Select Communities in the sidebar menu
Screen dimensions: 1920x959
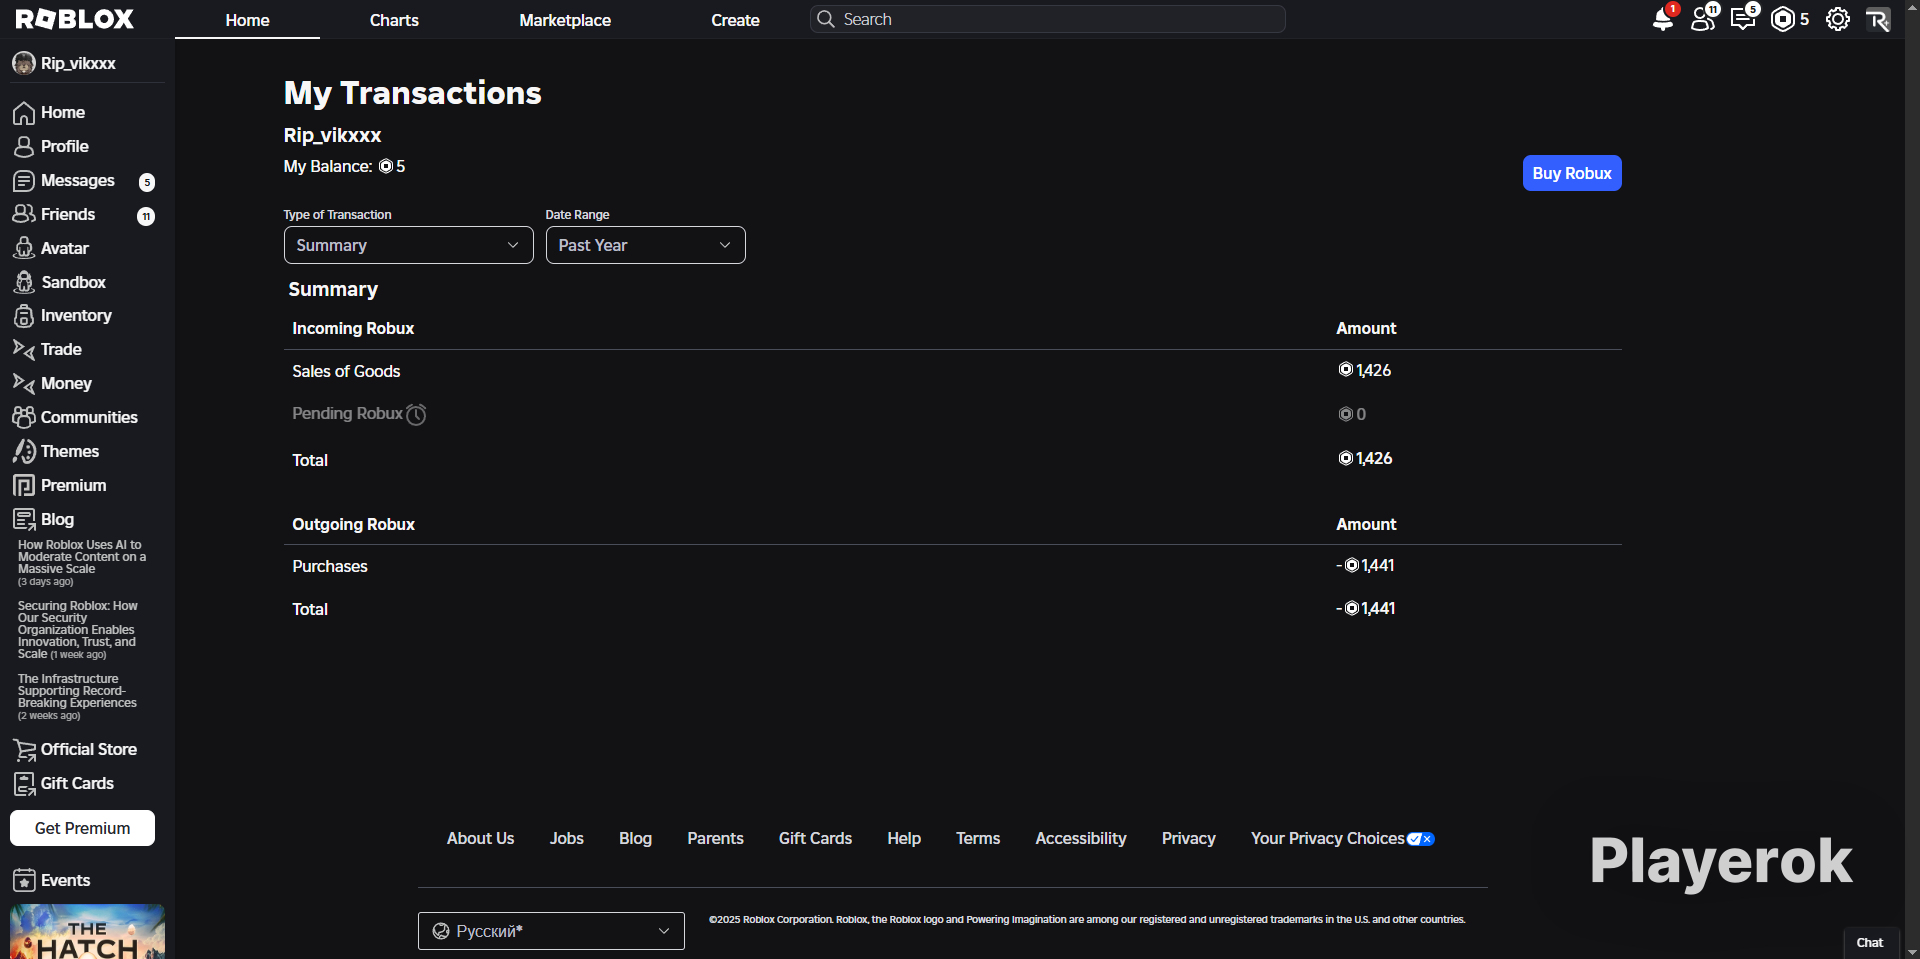[x=89, y=417]
